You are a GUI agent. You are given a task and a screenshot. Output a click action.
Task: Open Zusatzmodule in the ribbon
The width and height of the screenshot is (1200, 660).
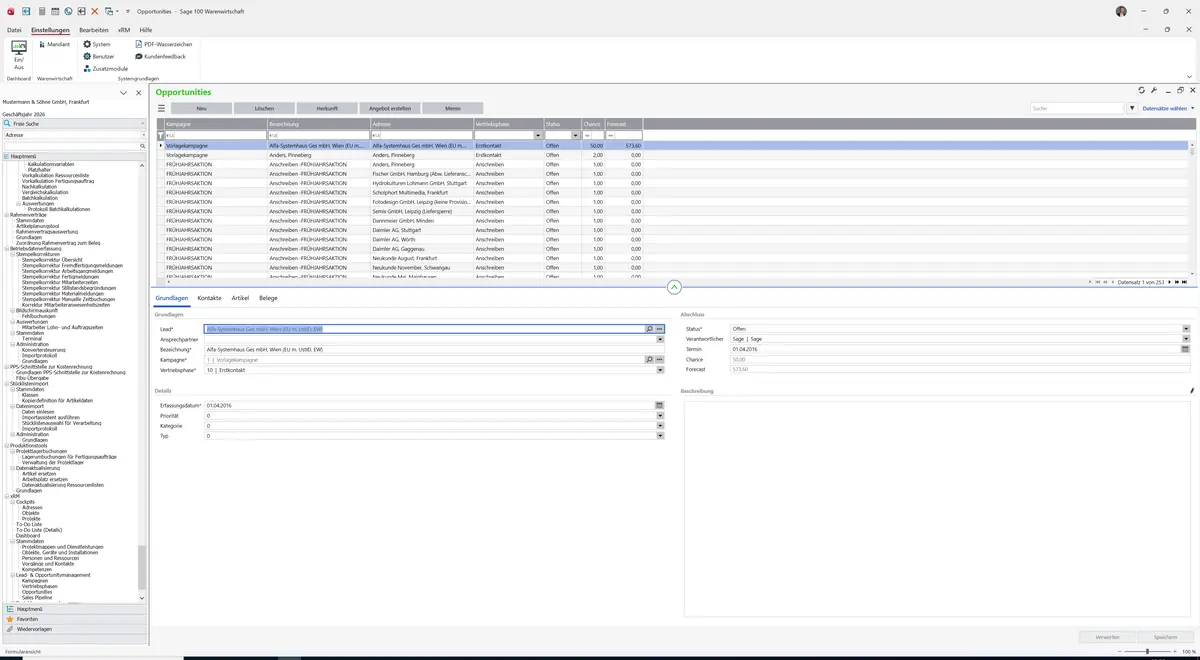coord(106,68)
